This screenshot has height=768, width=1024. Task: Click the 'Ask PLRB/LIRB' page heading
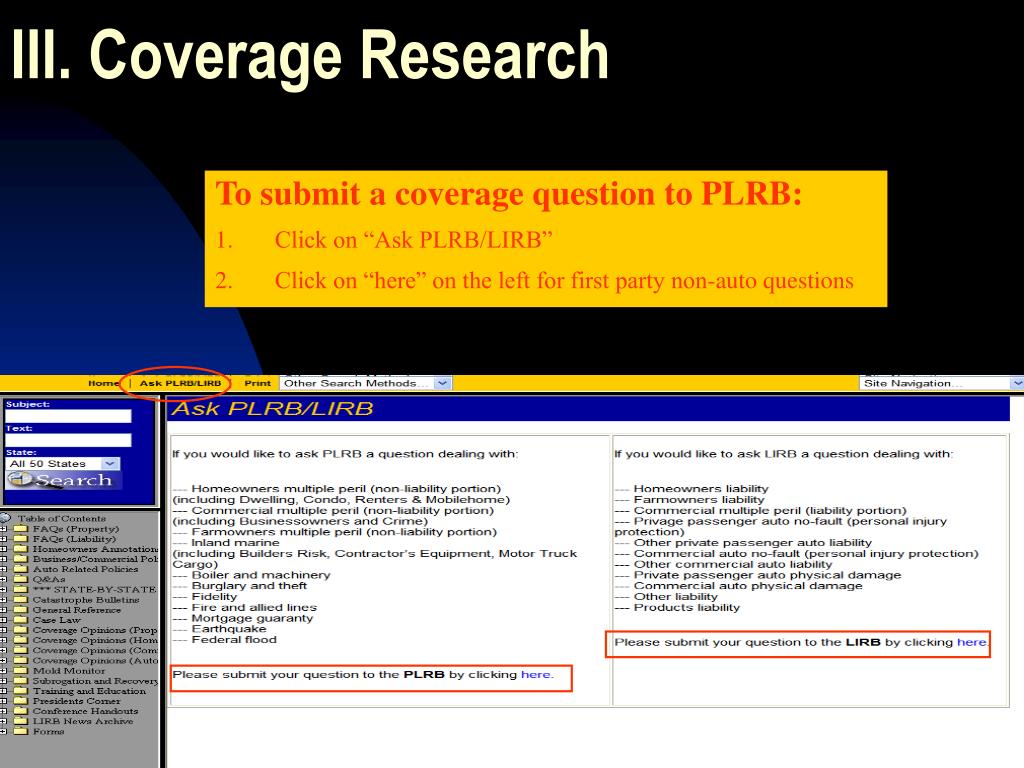pyautogui.click(x=272, y=409)
